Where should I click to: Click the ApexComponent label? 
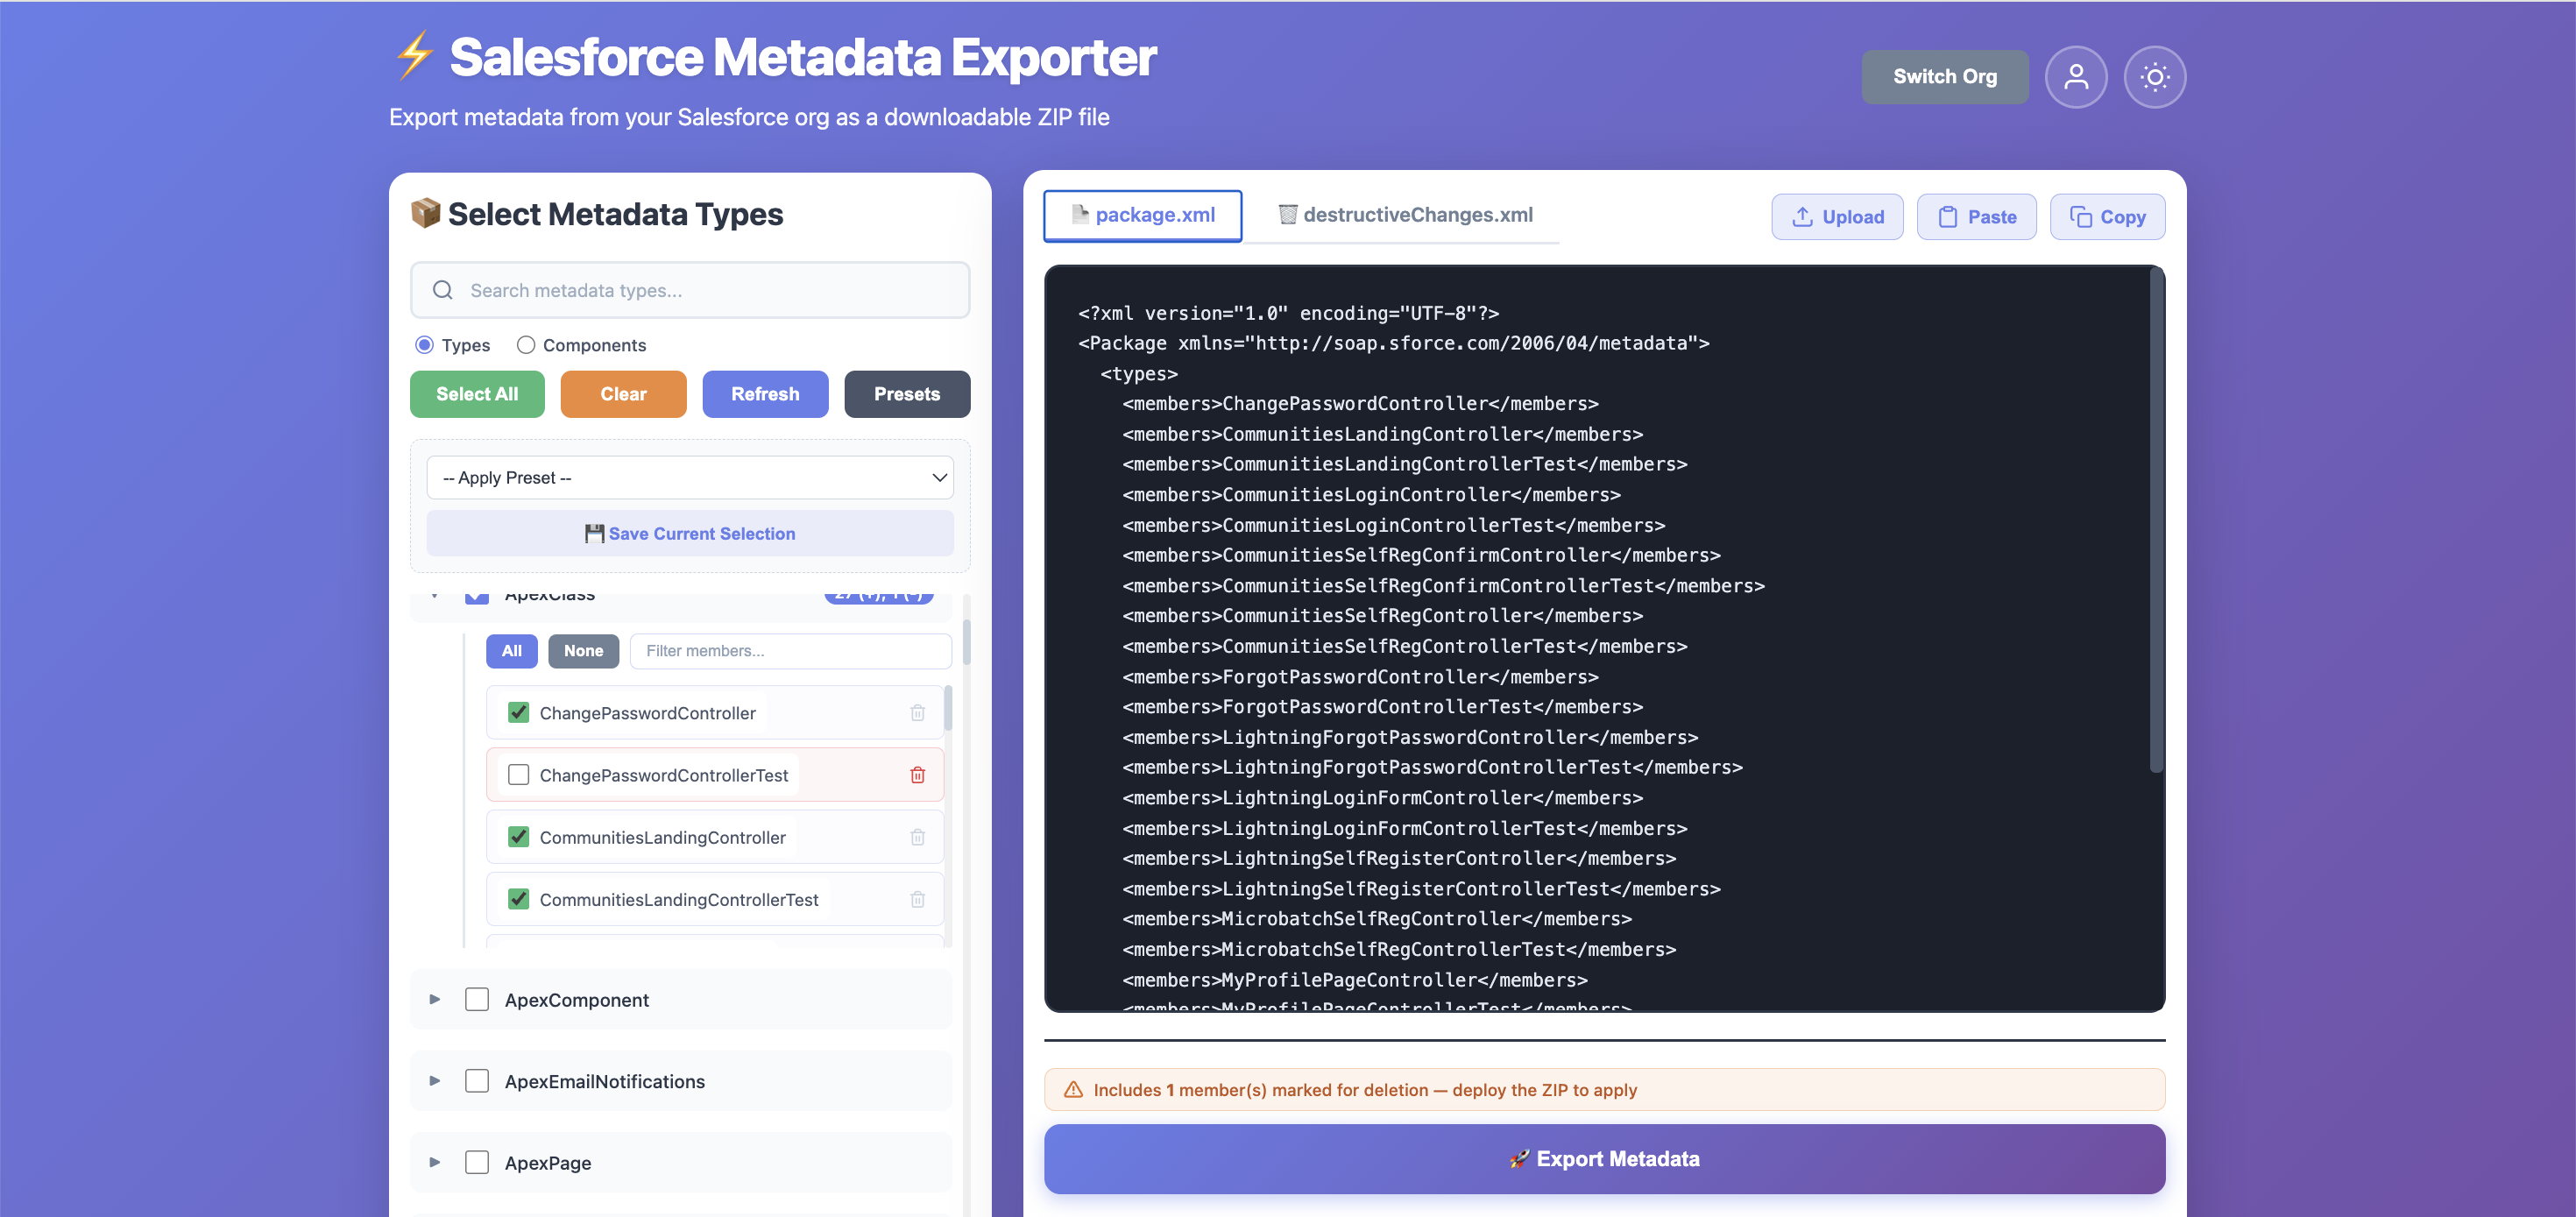(577, 1000)
